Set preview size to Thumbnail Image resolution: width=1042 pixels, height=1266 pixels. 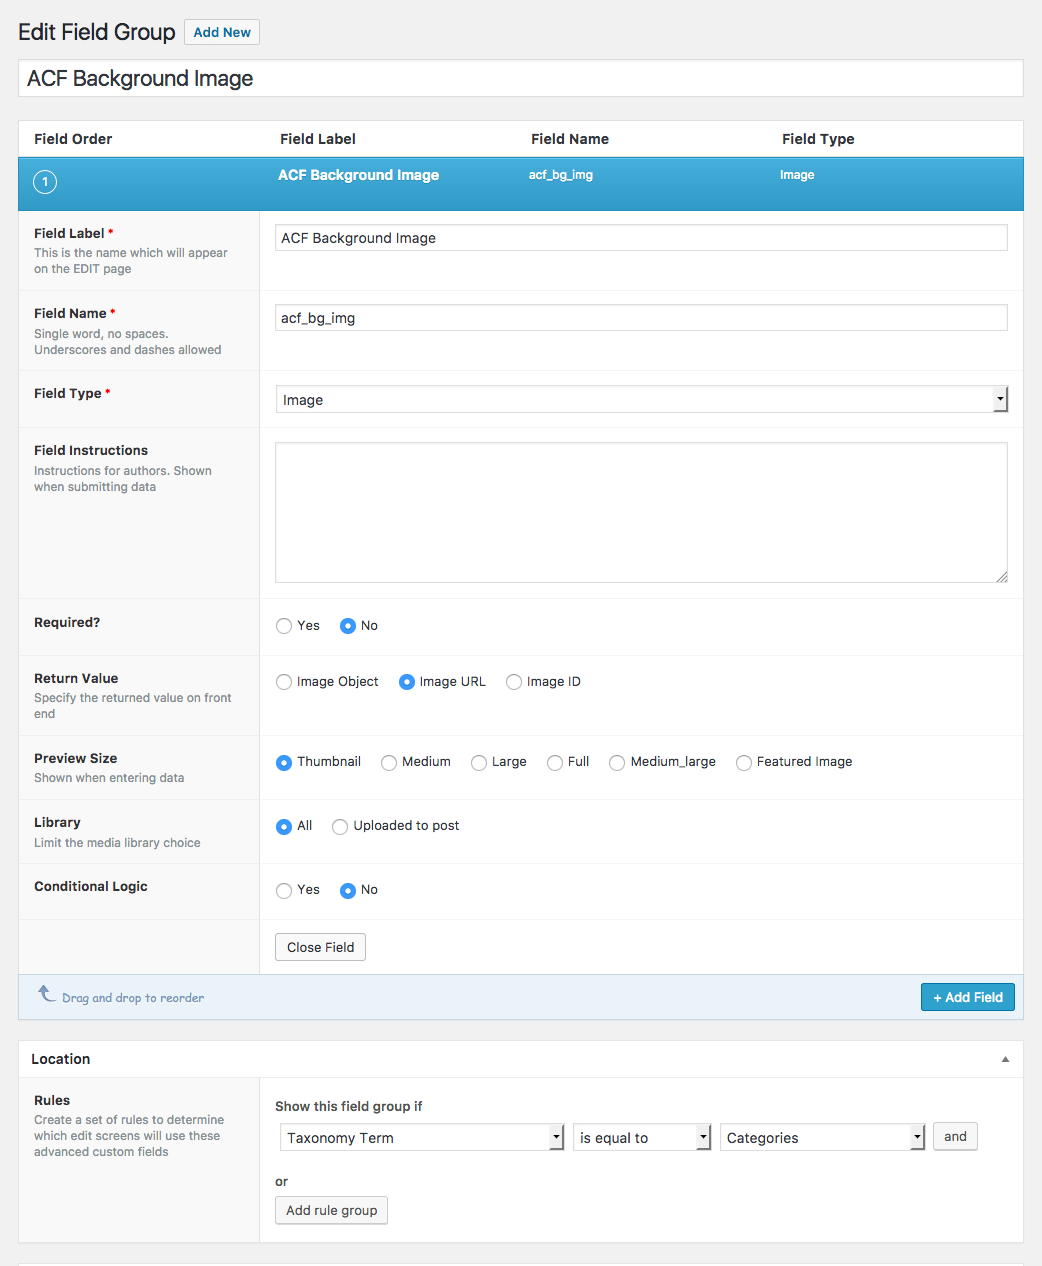(284, 762)
